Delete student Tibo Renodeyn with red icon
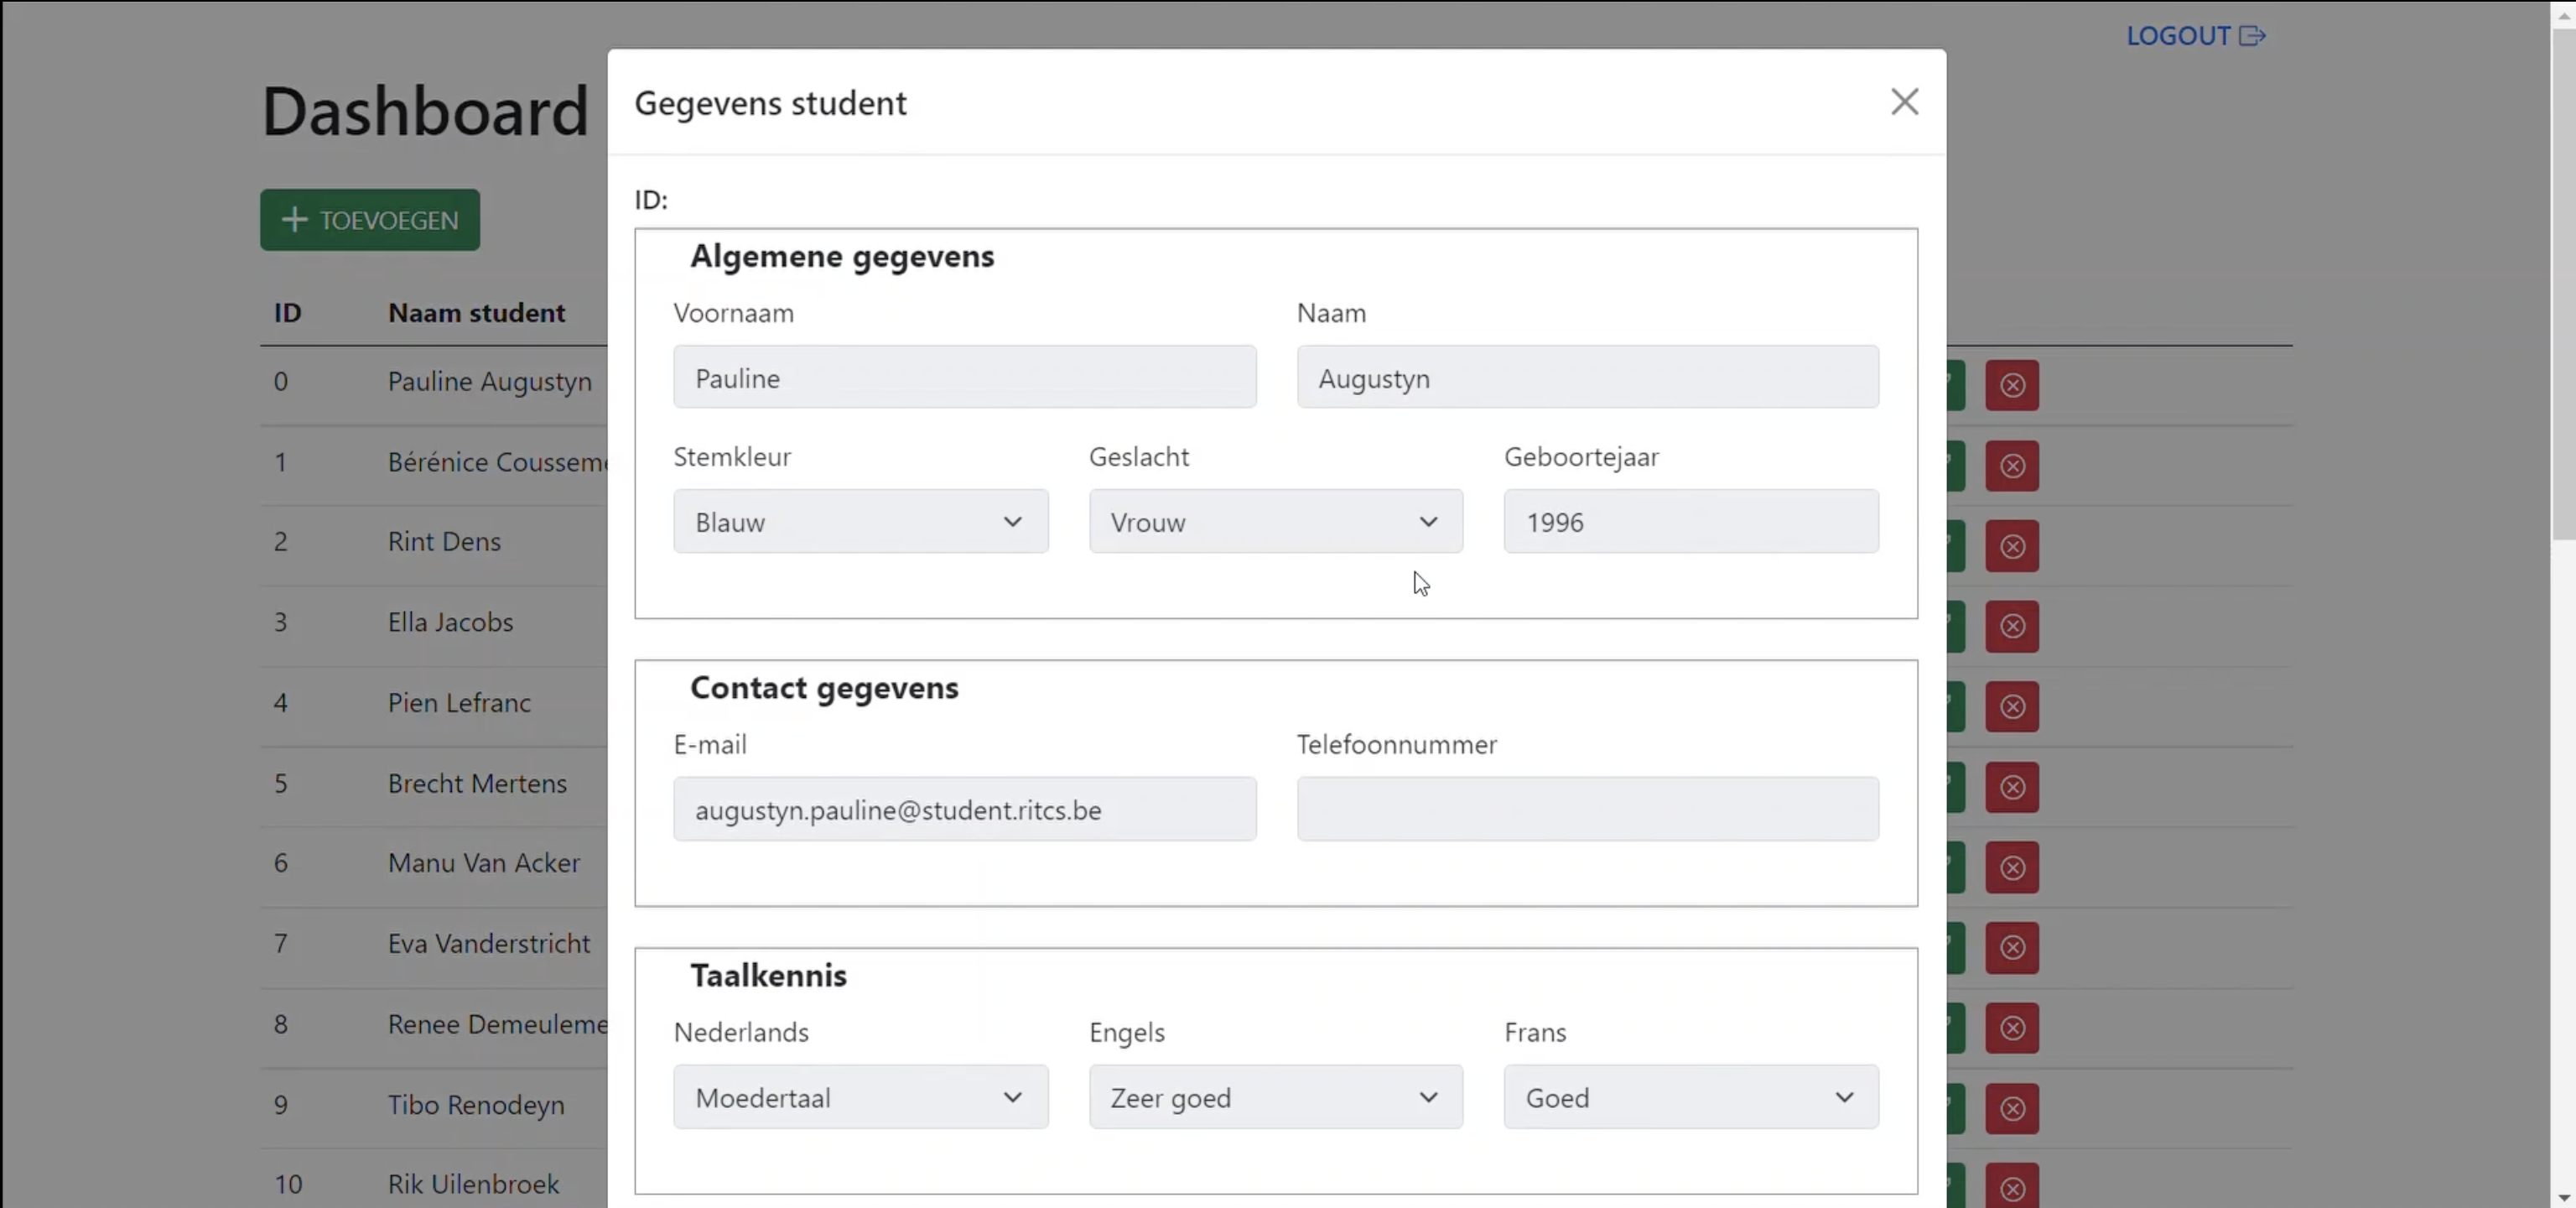 point(2012,1108)
